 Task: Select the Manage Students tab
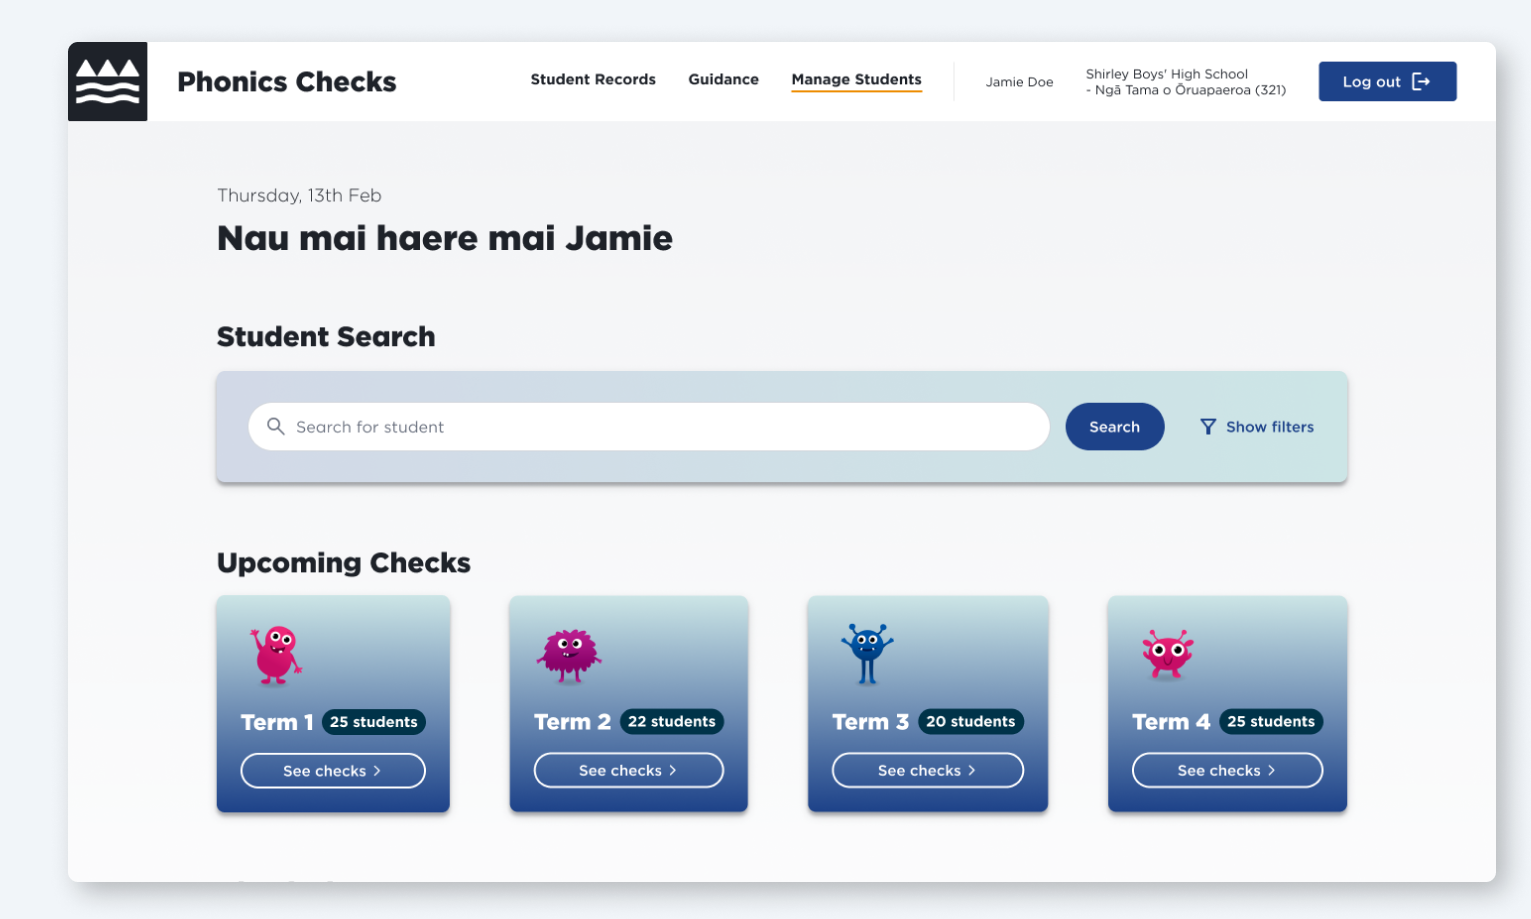856,80
